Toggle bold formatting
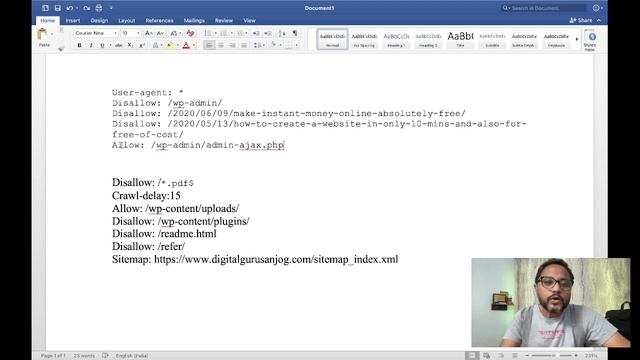 79,45
